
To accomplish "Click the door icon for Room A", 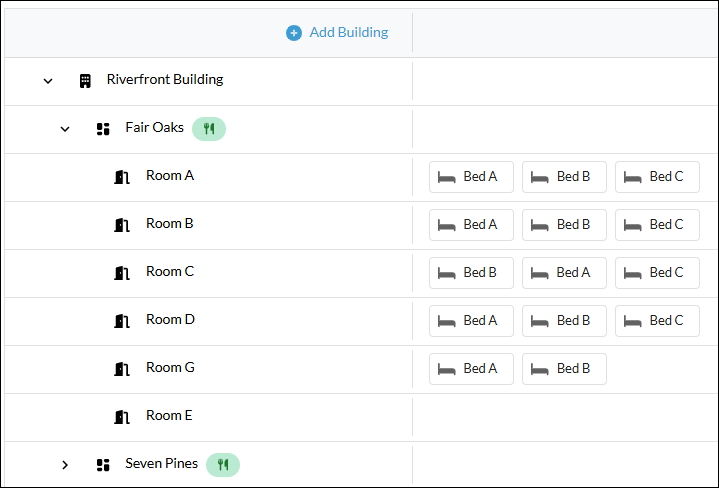I will point(122,177).
